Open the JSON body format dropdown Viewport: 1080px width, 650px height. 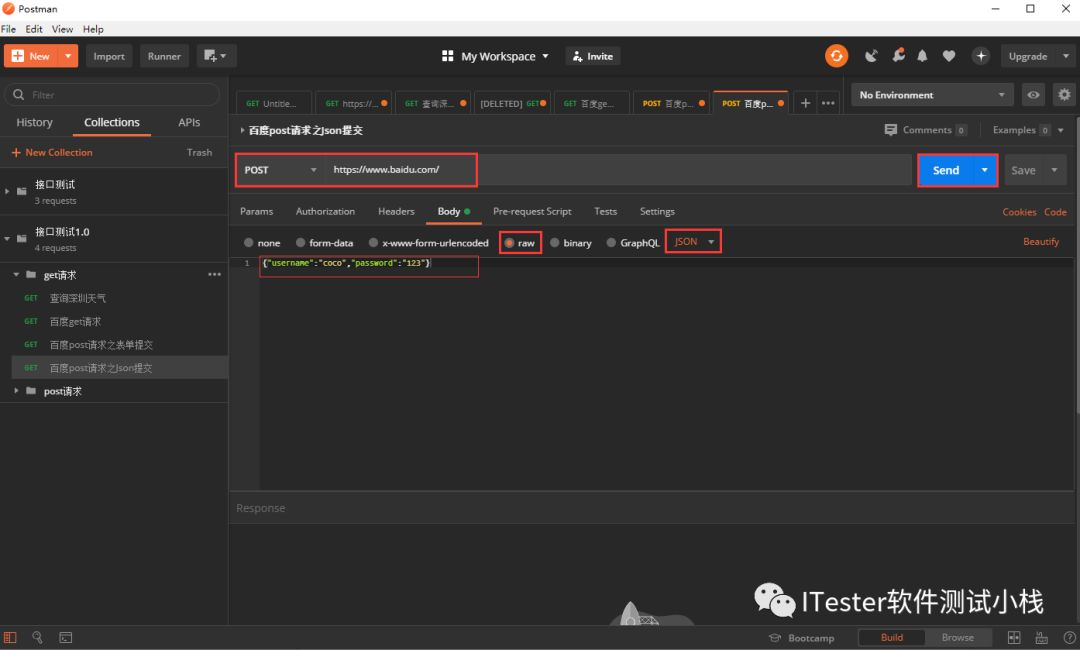(x=694, y=242)
